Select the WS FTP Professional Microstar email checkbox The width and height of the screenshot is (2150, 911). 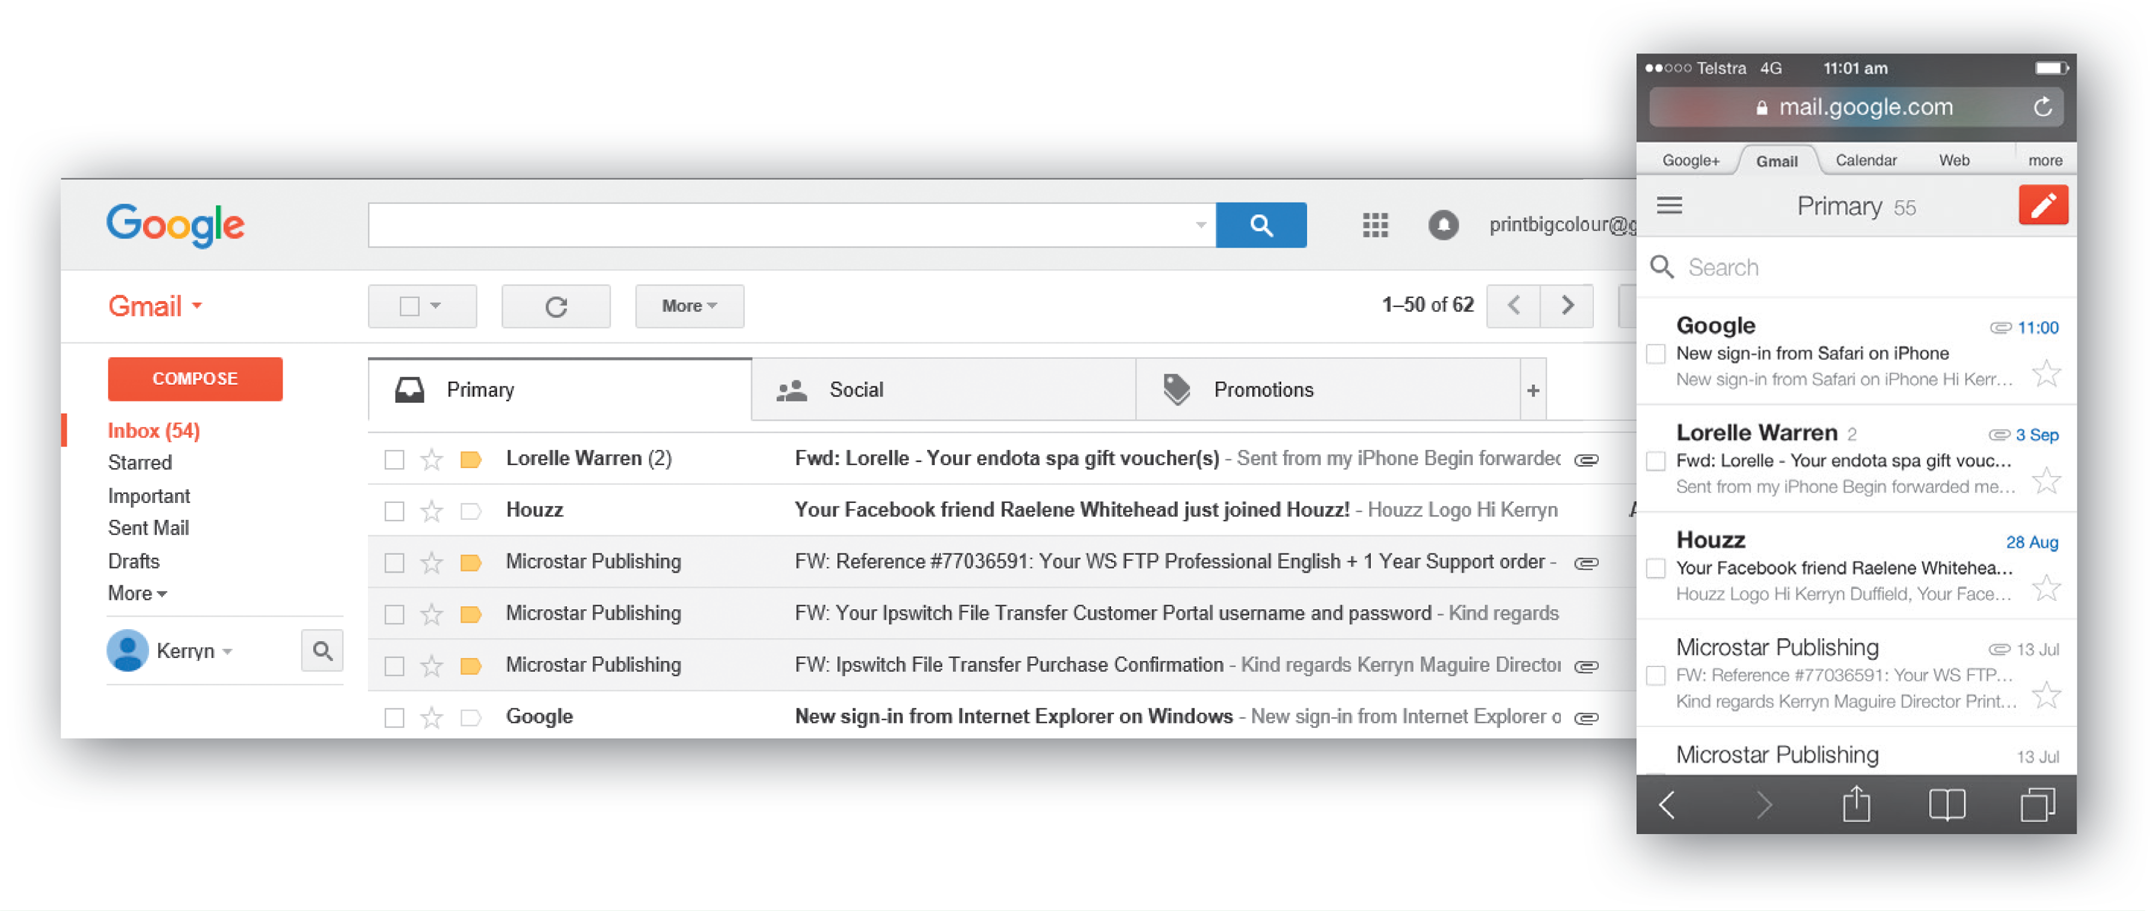click(394, 563)
